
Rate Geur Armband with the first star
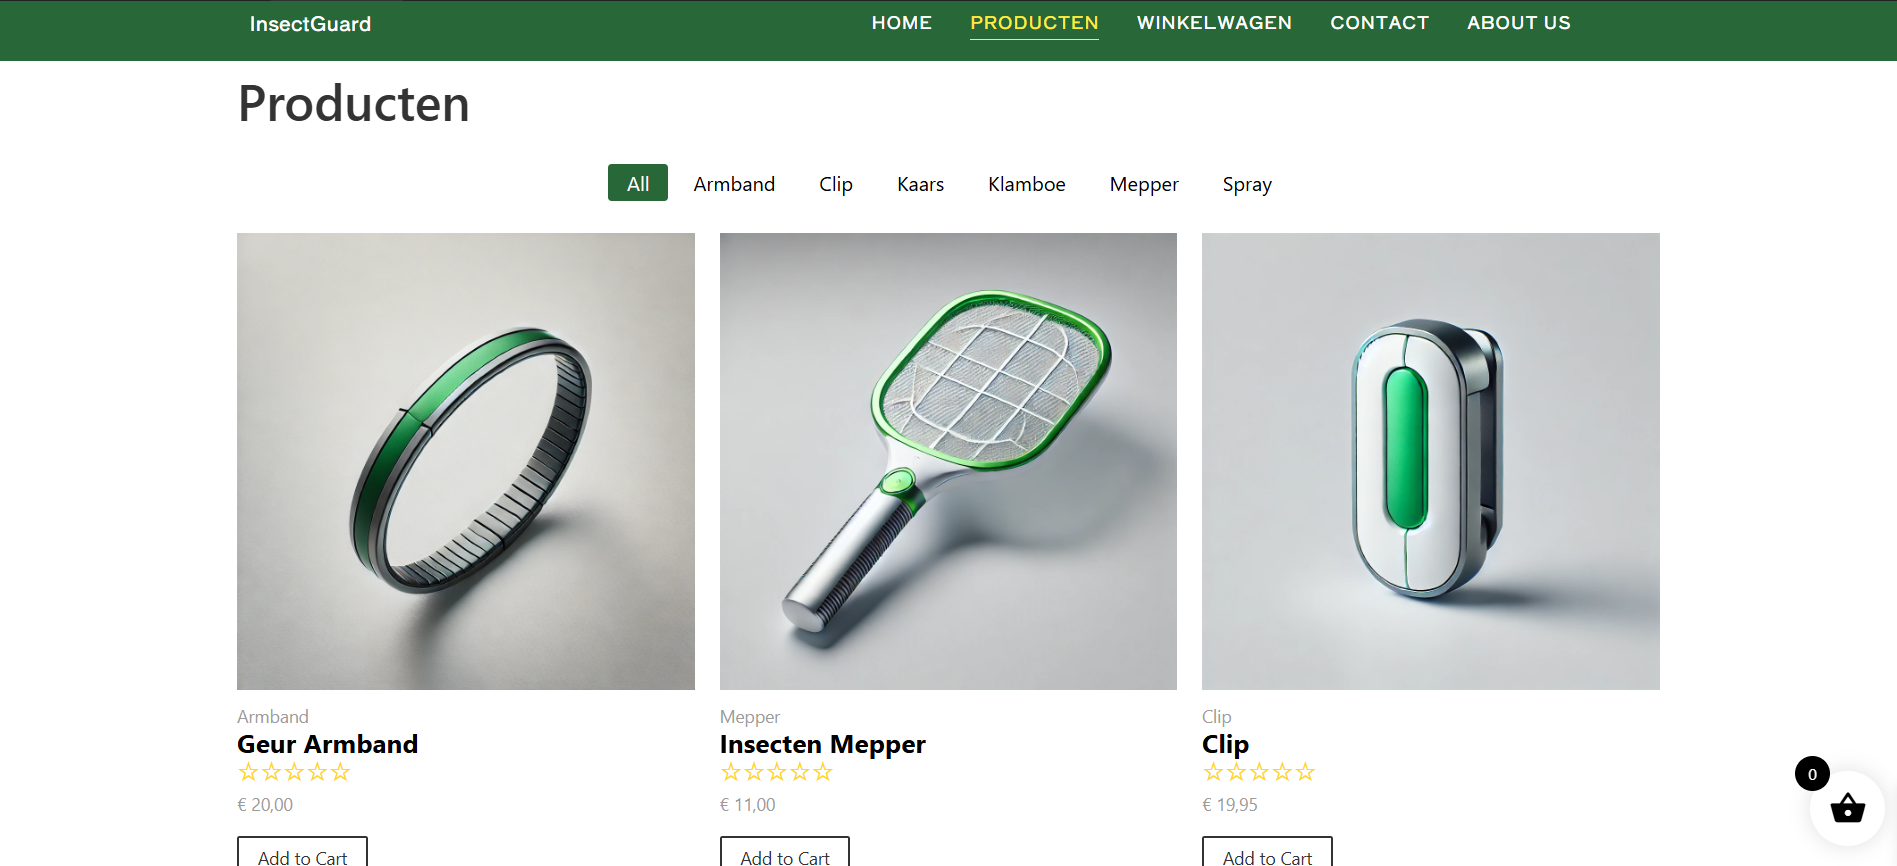click(248, 772)
